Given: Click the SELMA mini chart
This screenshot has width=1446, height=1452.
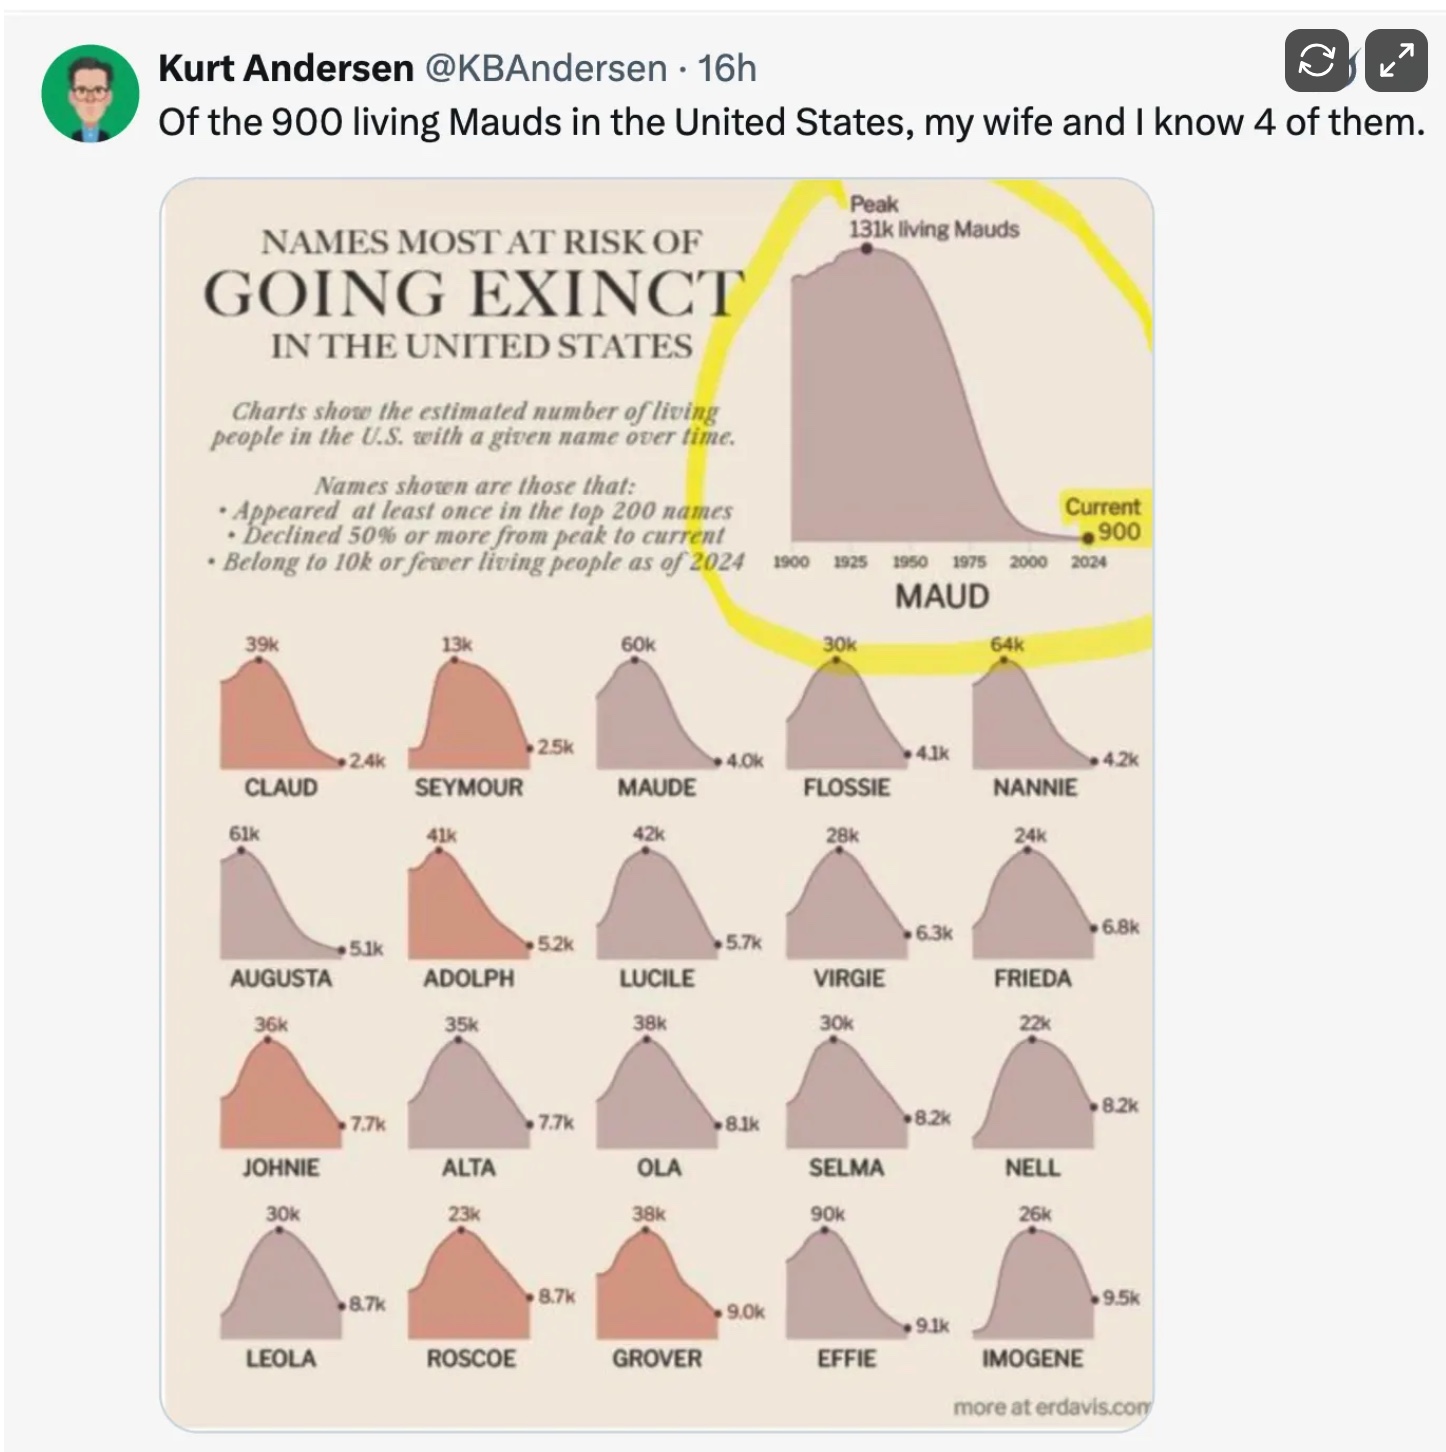Looking at the screenshot, I should coord(846,1095).
